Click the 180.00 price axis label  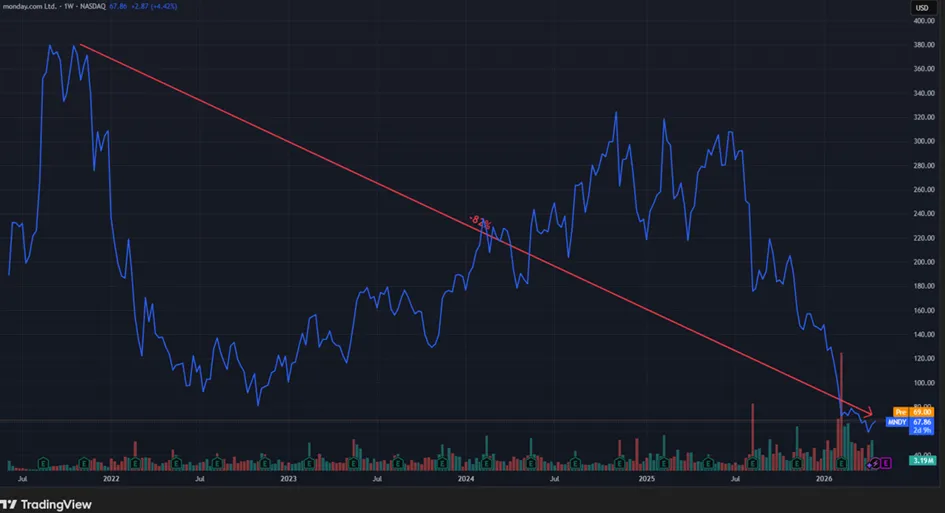pos(924,286)
